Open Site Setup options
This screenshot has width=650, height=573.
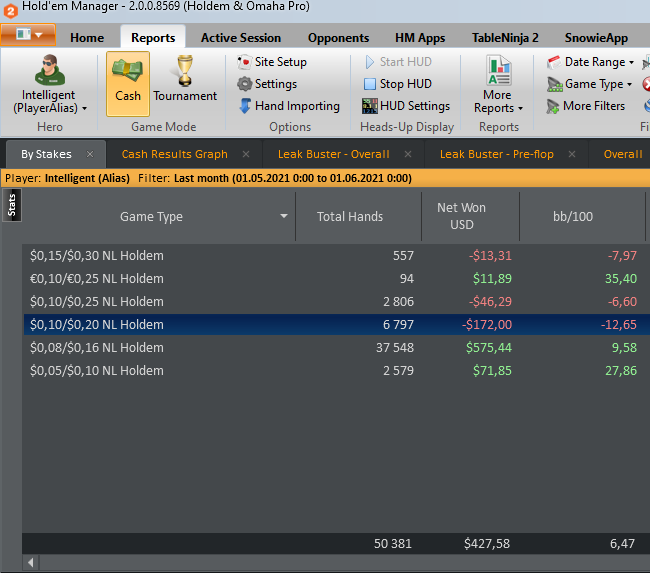point(272,62)
